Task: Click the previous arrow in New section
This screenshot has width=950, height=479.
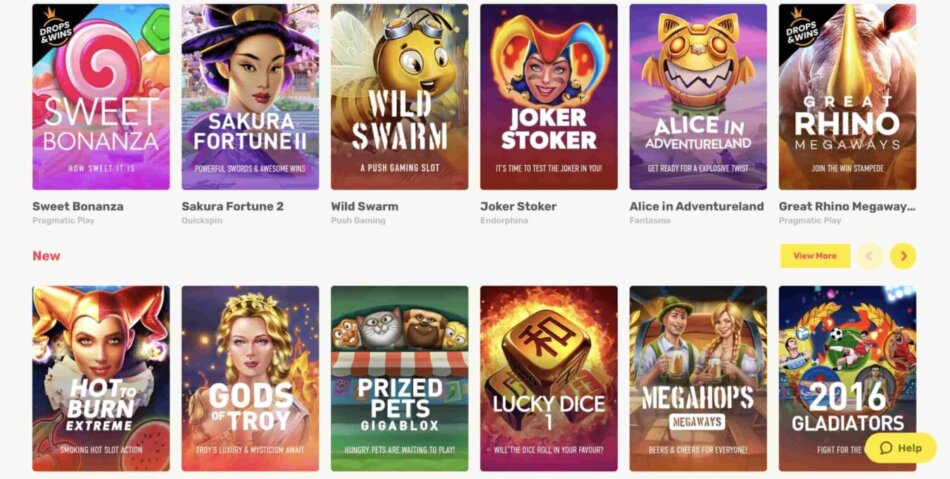Action: [x=869, y=256]
